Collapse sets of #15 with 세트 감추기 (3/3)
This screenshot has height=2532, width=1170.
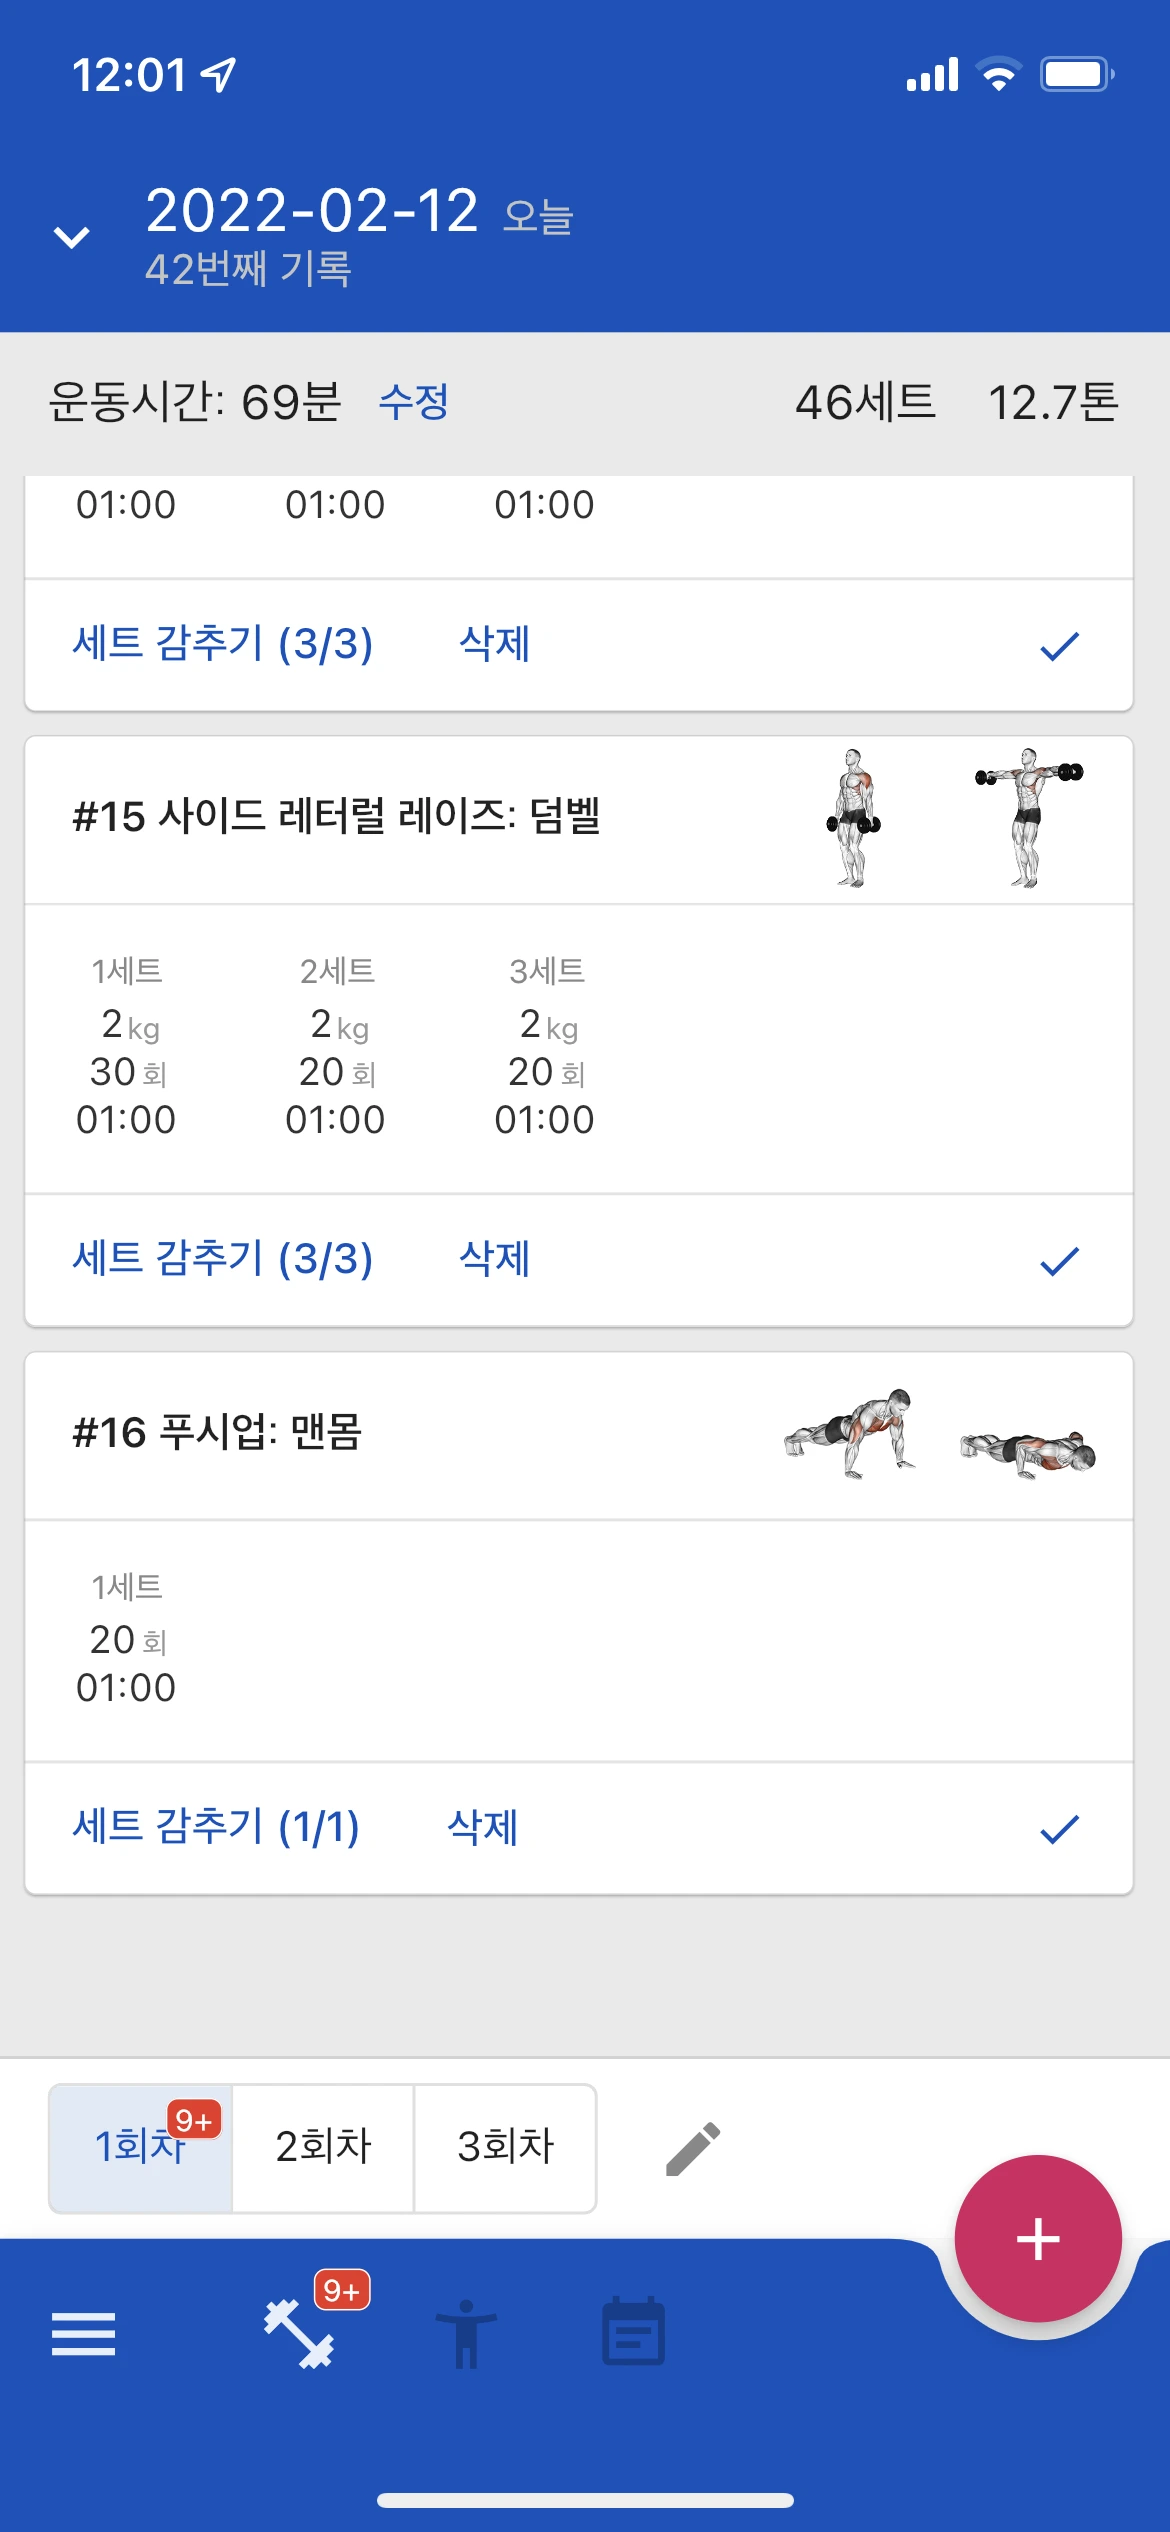click(x=222, y=1258)
